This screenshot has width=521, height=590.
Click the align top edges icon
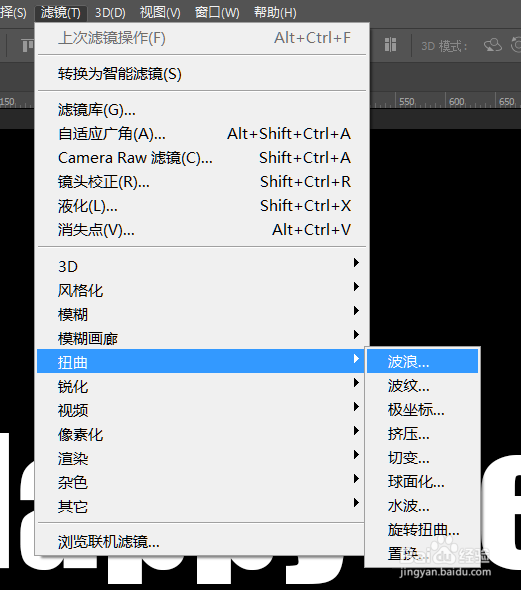[27, 46]
